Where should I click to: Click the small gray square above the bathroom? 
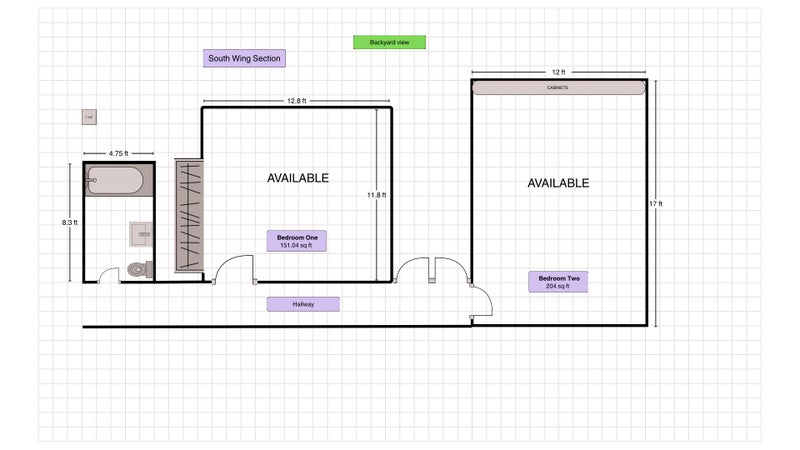[89, 118]
